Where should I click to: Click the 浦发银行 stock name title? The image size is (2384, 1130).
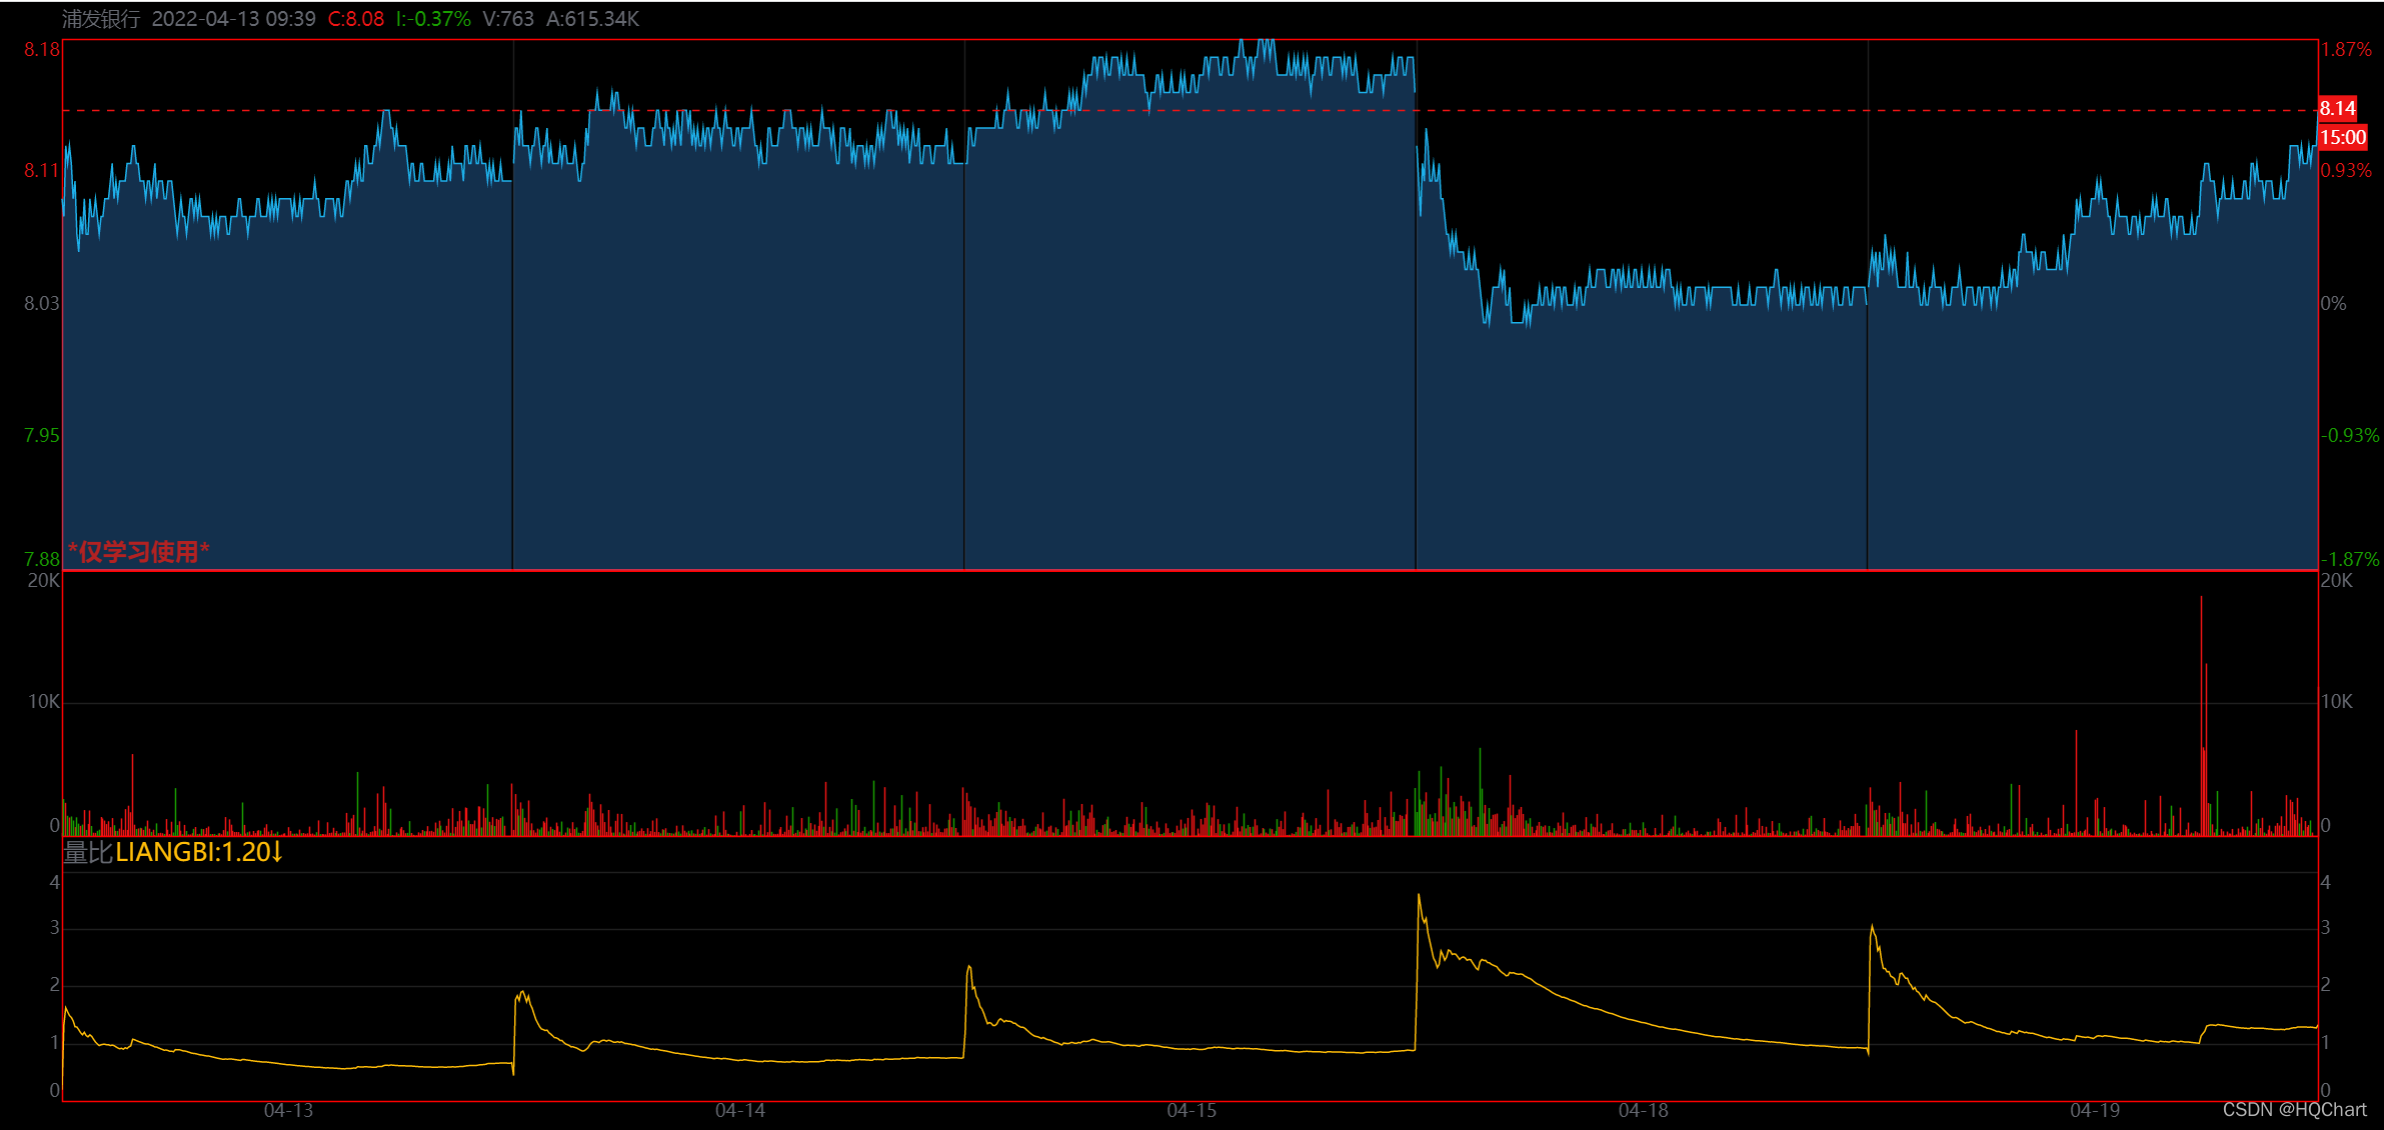(x=101, y=19)
